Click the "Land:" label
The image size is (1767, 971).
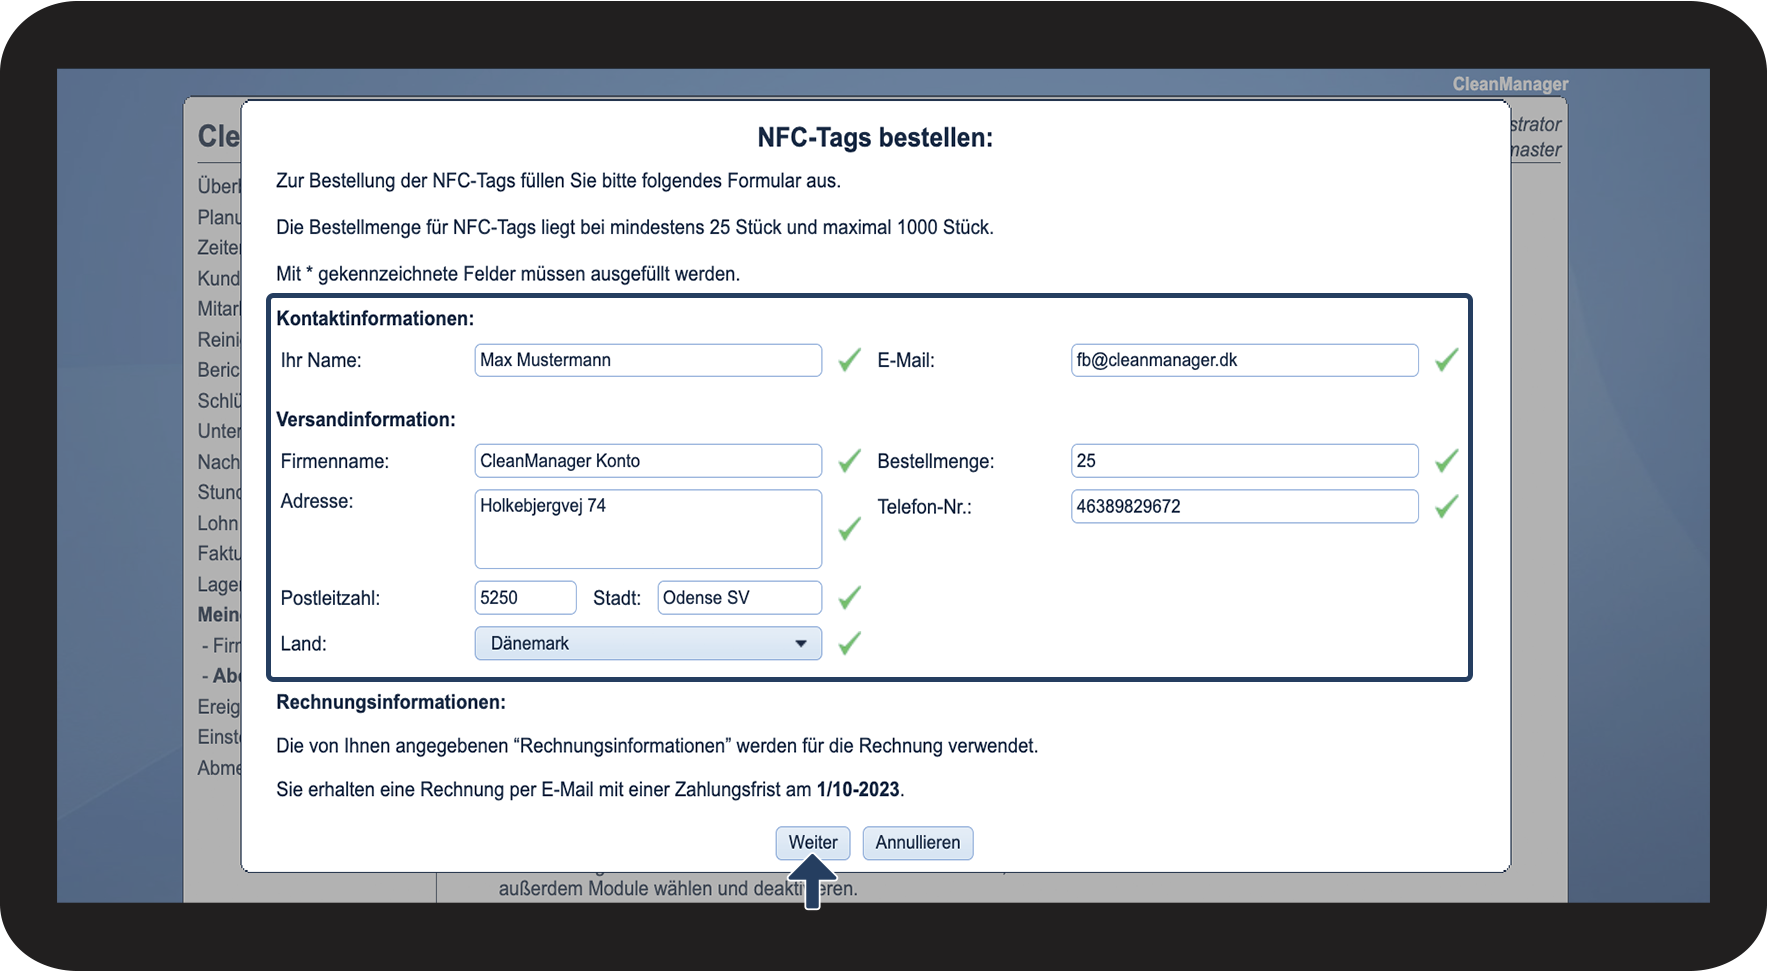(304, 644)
